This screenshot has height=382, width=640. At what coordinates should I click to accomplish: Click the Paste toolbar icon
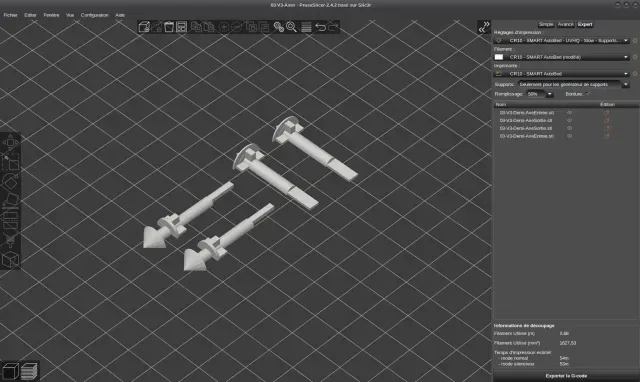(209, 27)
